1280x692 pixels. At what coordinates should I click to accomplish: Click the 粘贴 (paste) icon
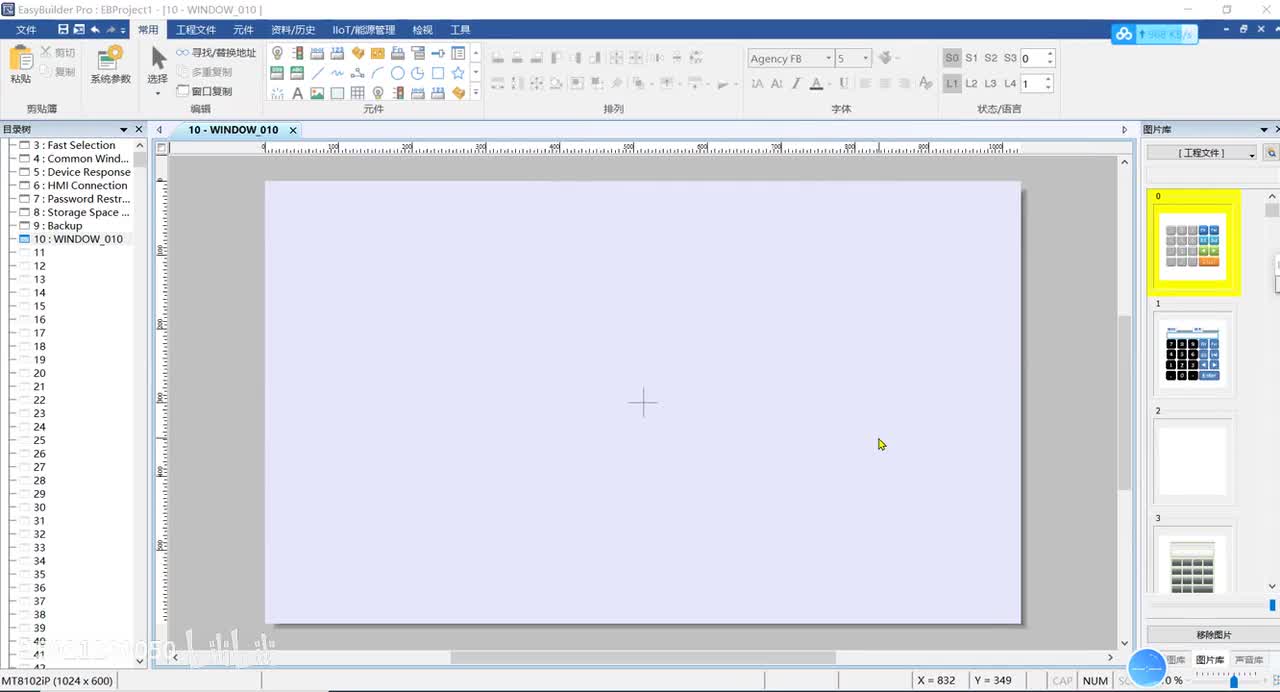tap(20, 58)
